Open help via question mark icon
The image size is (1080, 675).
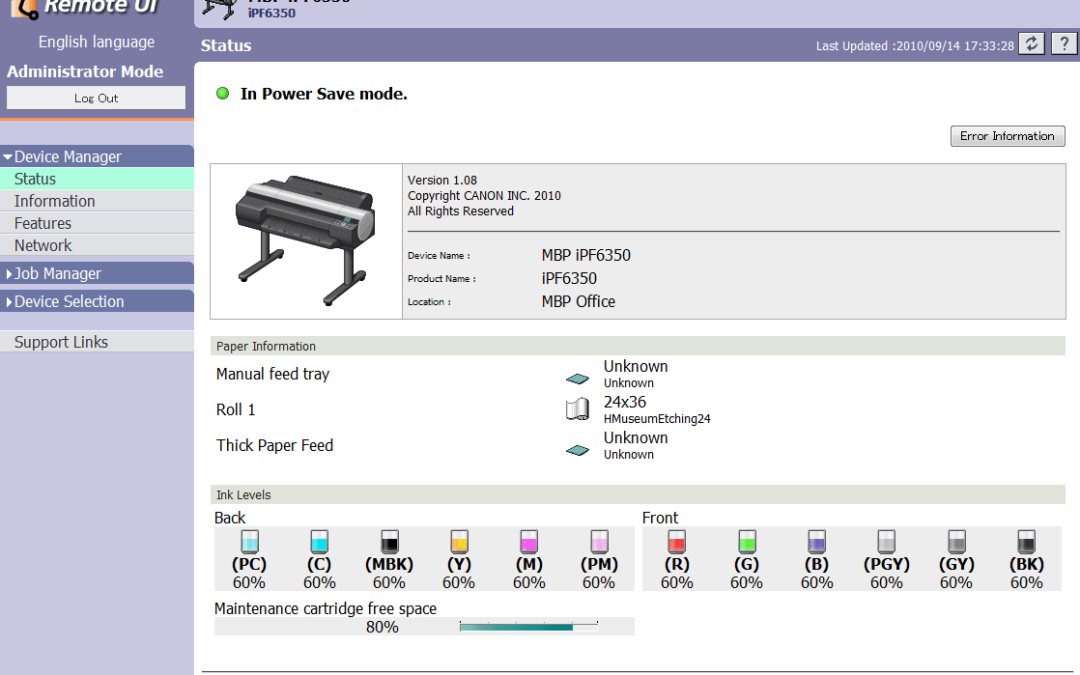tap(1062, 45)
